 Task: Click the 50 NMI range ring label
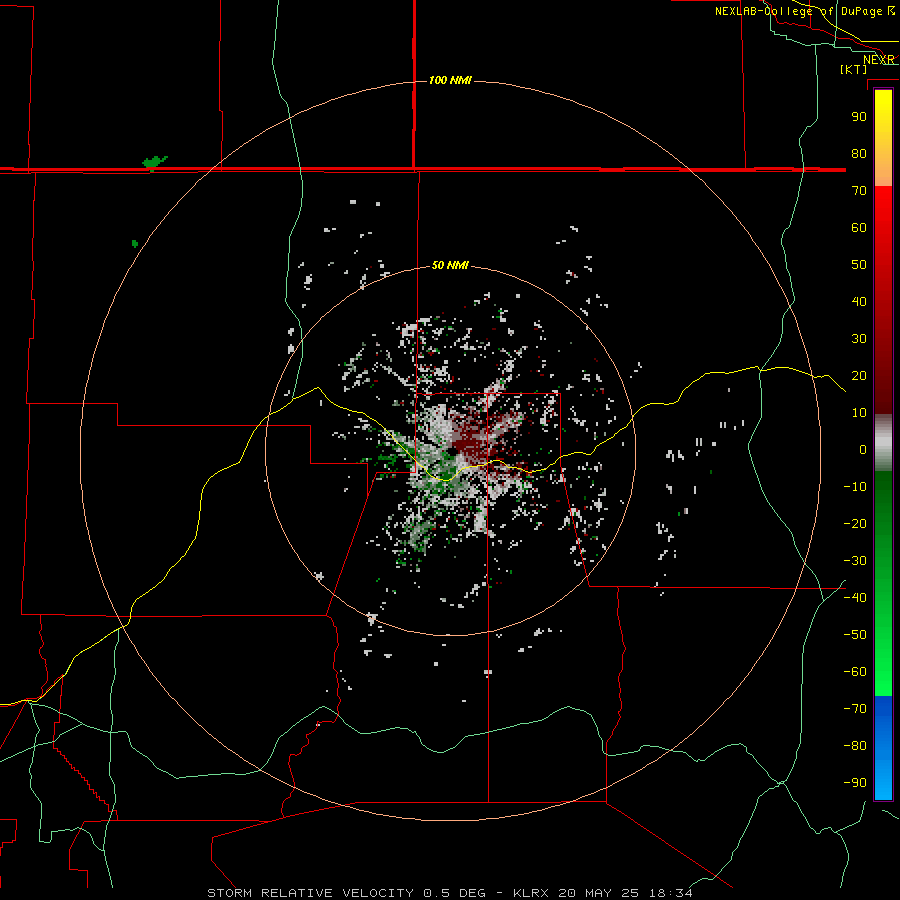click(450, 265)
